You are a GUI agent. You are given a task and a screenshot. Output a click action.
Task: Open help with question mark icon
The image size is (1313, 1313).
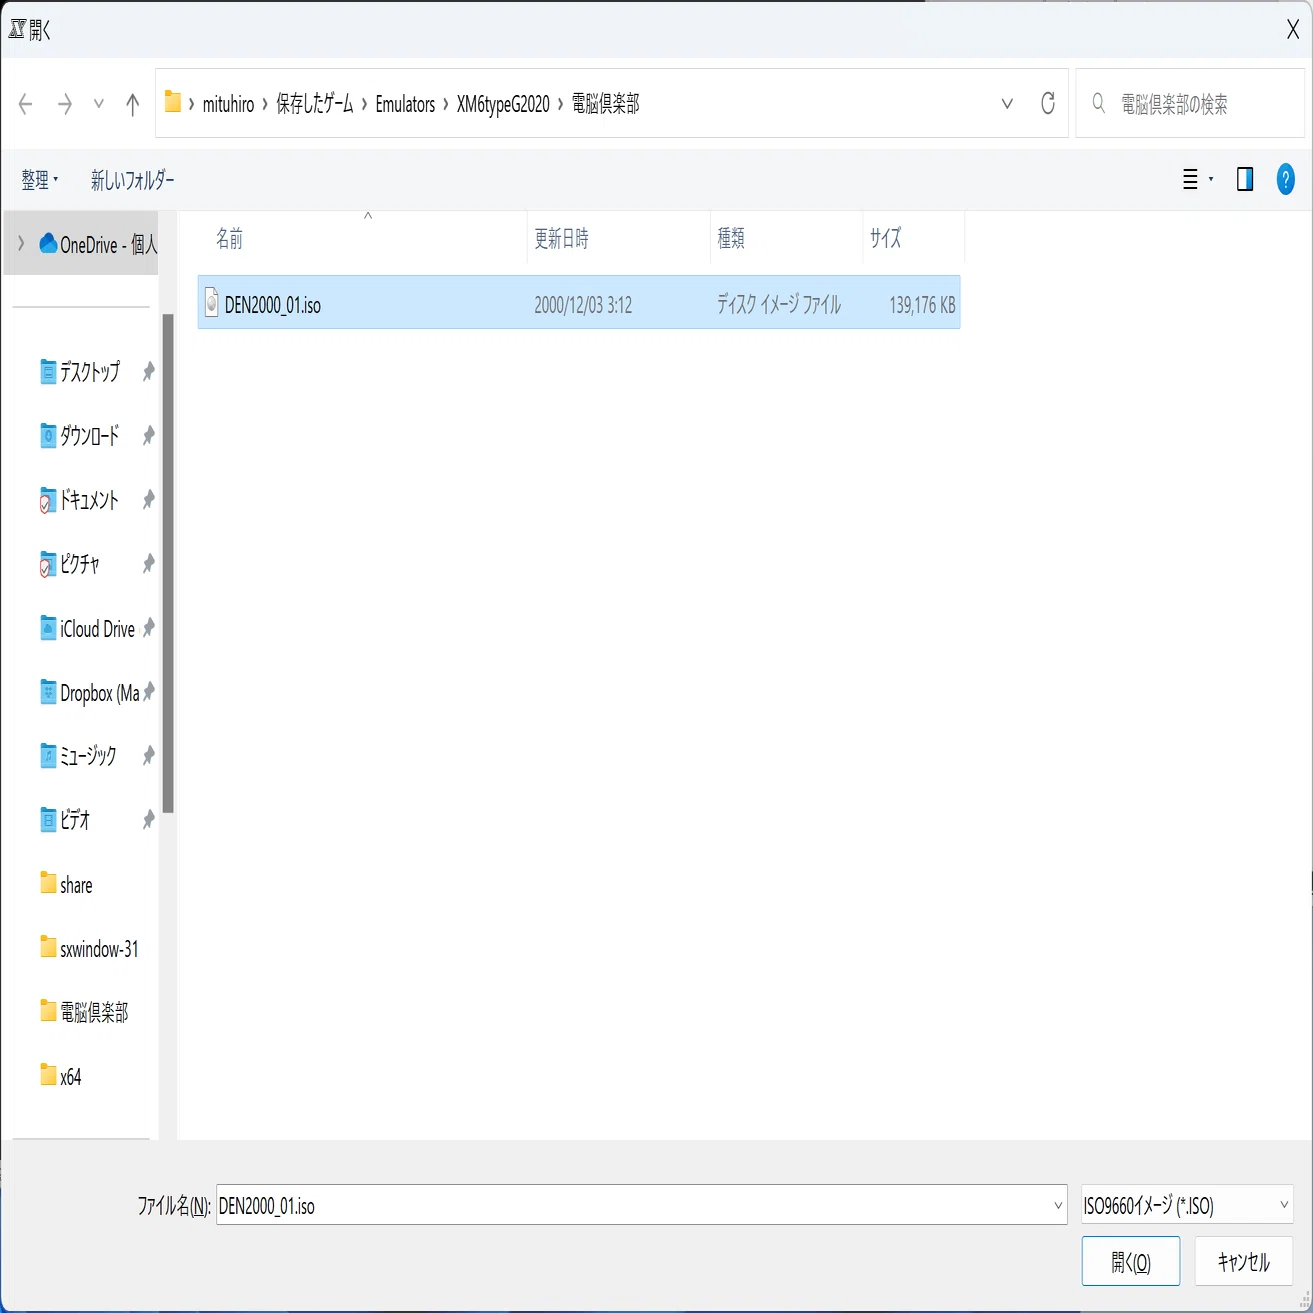[1285, 180]
